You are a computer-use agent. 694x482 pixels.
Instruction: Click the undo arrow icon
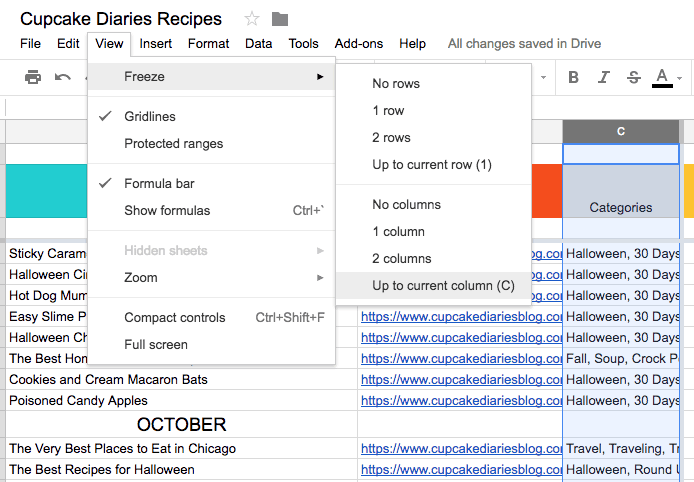[62, 77]
